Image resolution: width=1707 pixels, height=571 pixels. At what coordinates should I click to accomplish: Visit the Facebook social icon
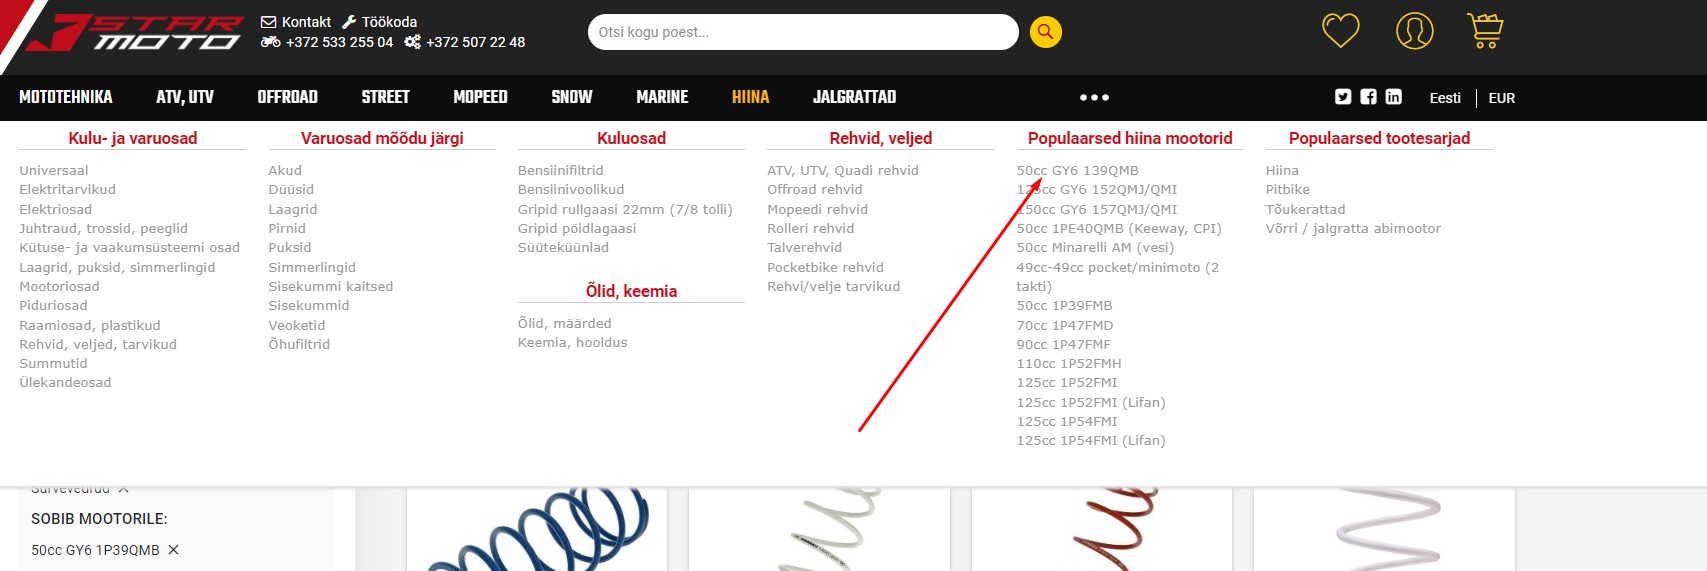click(1368, 97)
